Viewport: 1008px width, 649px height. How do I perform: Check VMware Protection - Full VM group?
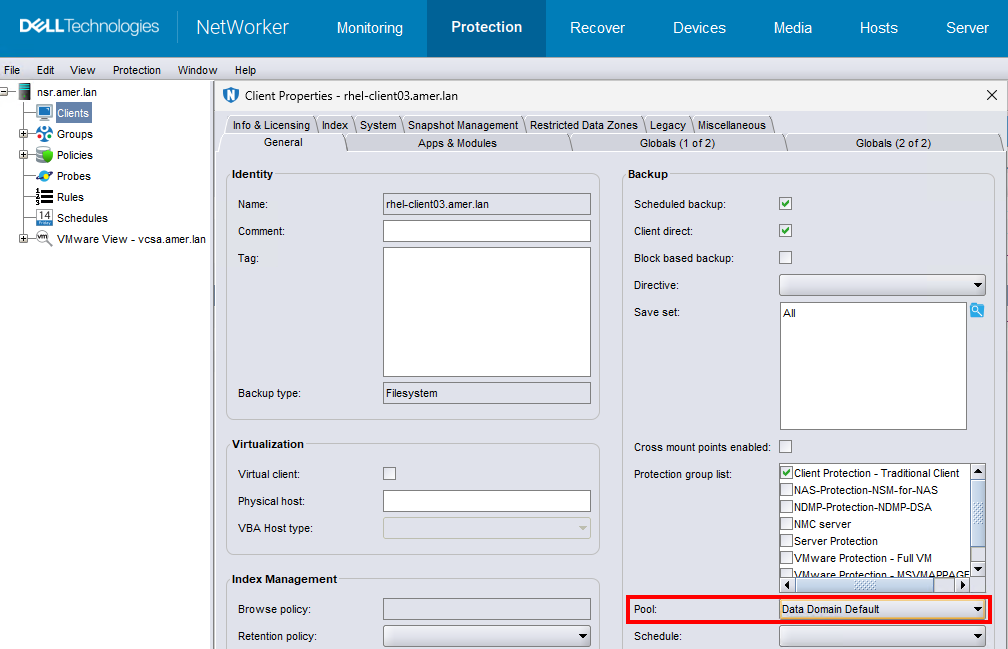[x=786, y=558]
